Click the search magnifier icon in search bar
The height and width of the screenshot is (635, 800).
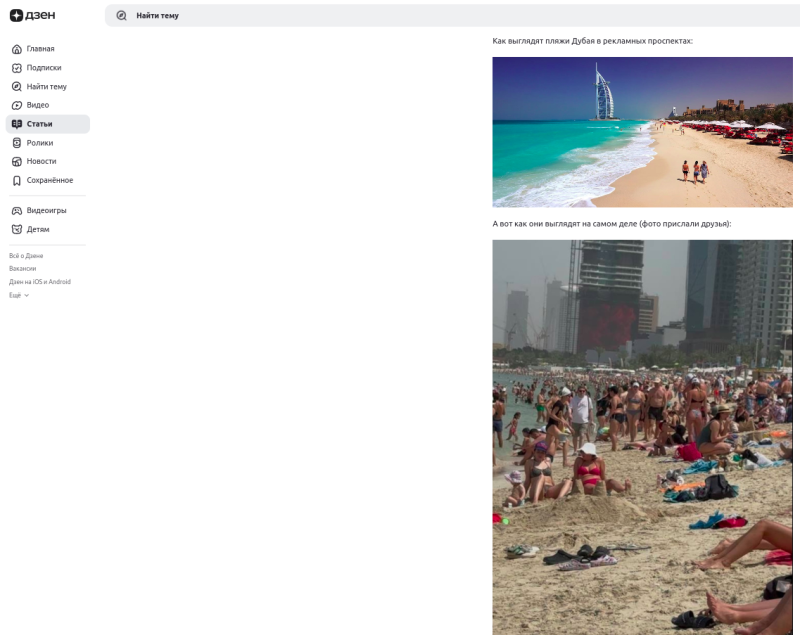[121, 16]
